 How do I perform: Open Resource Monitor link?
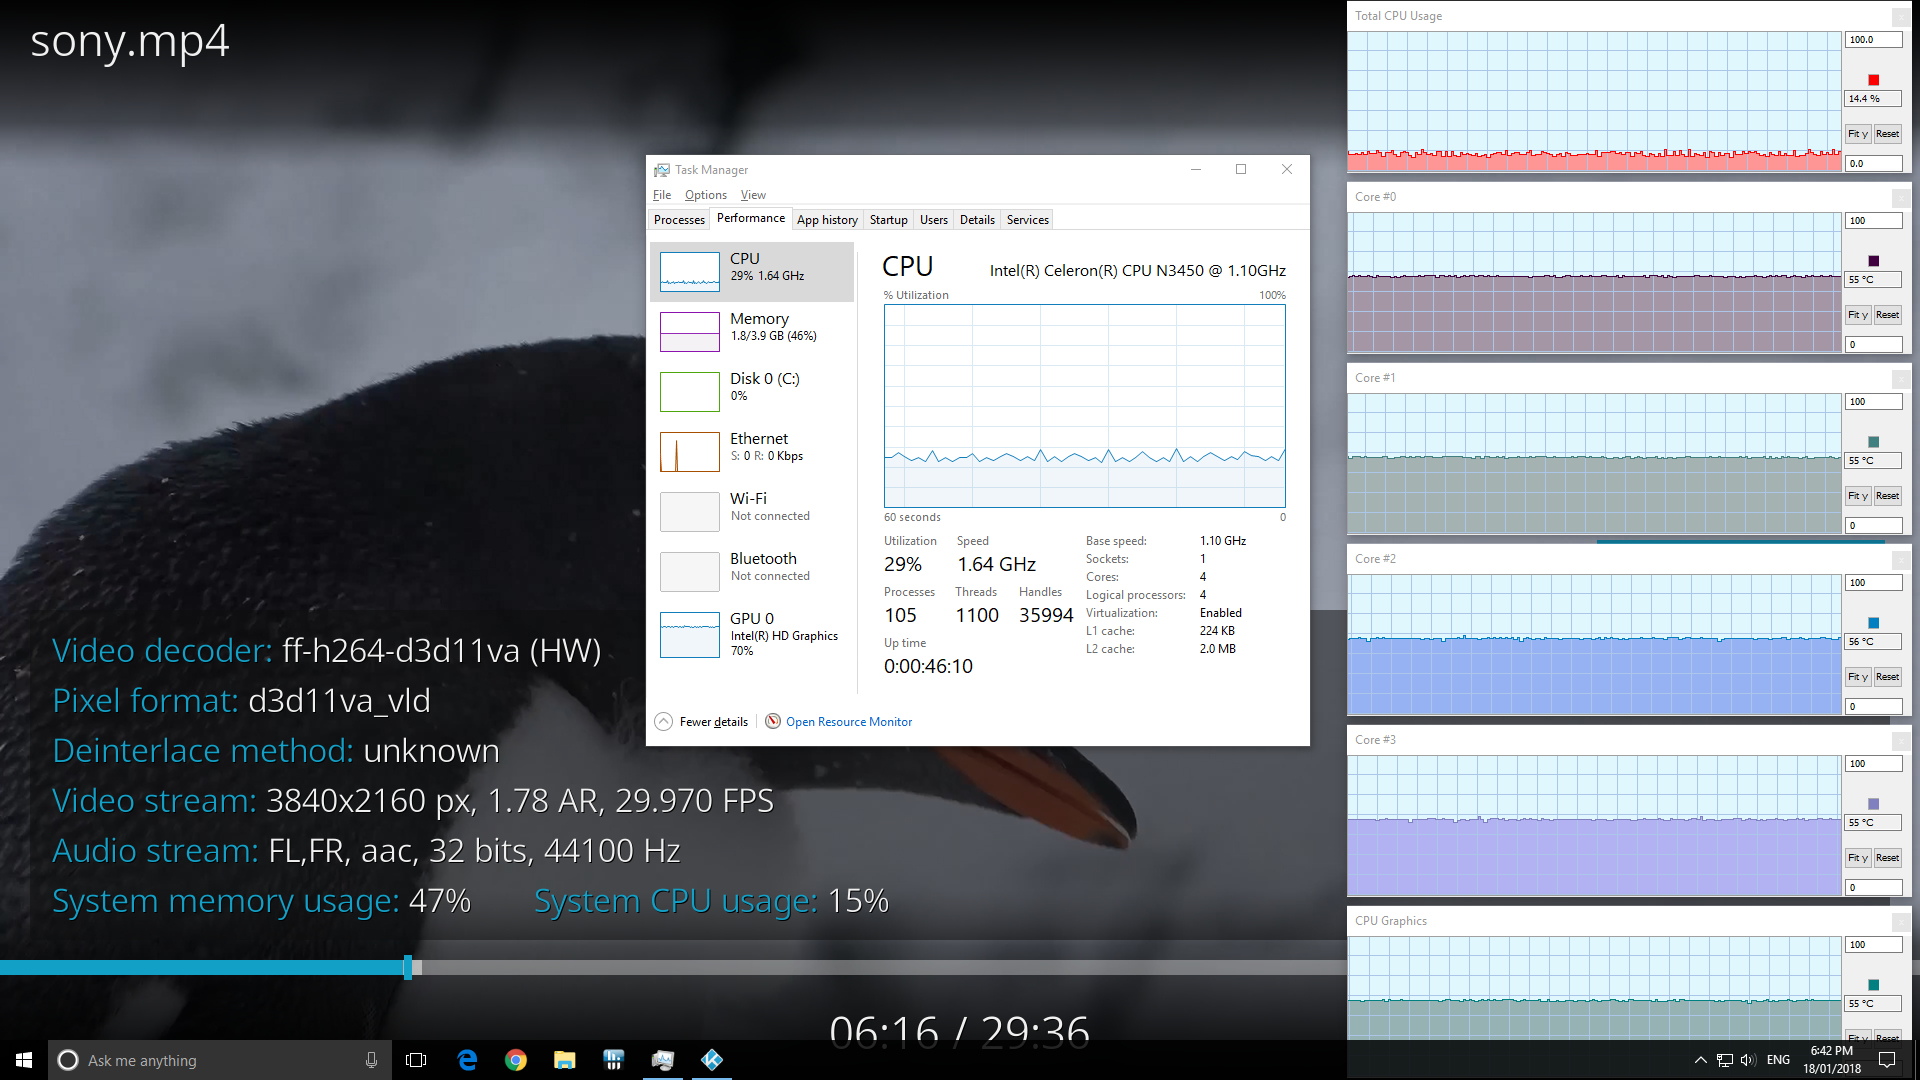[x=849, y=722]
